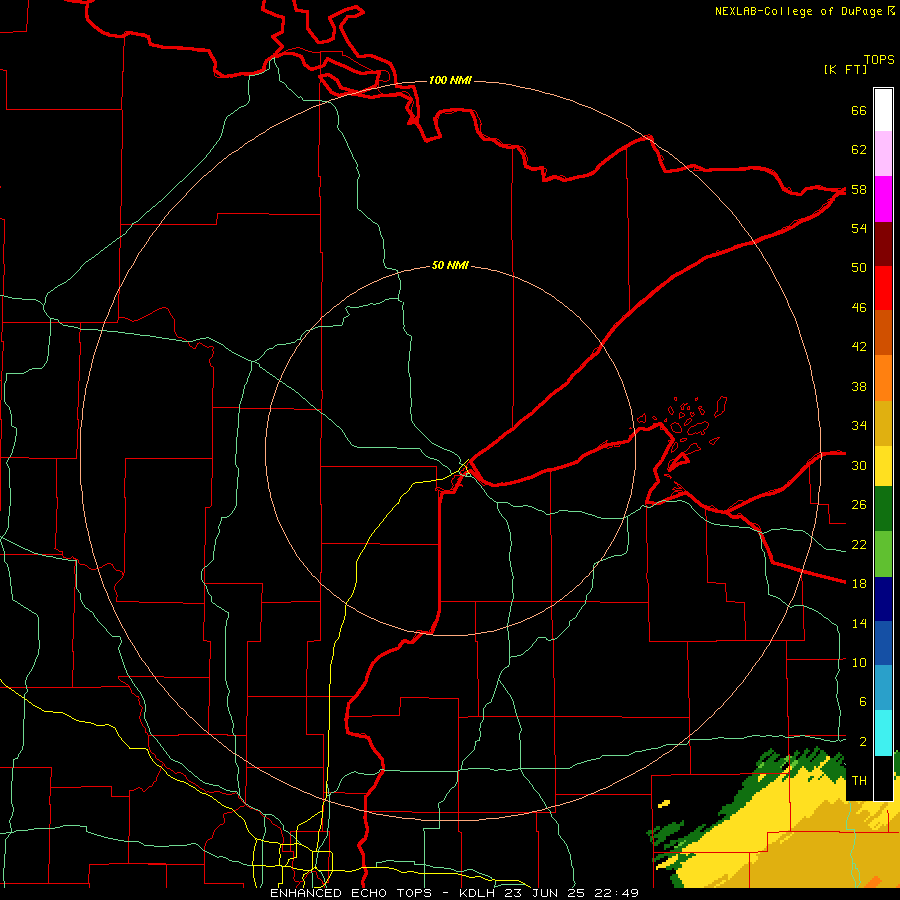This screenshot has width=900, height=900.
Task: Click the 'TH' legend label
Action: [859, 781]
